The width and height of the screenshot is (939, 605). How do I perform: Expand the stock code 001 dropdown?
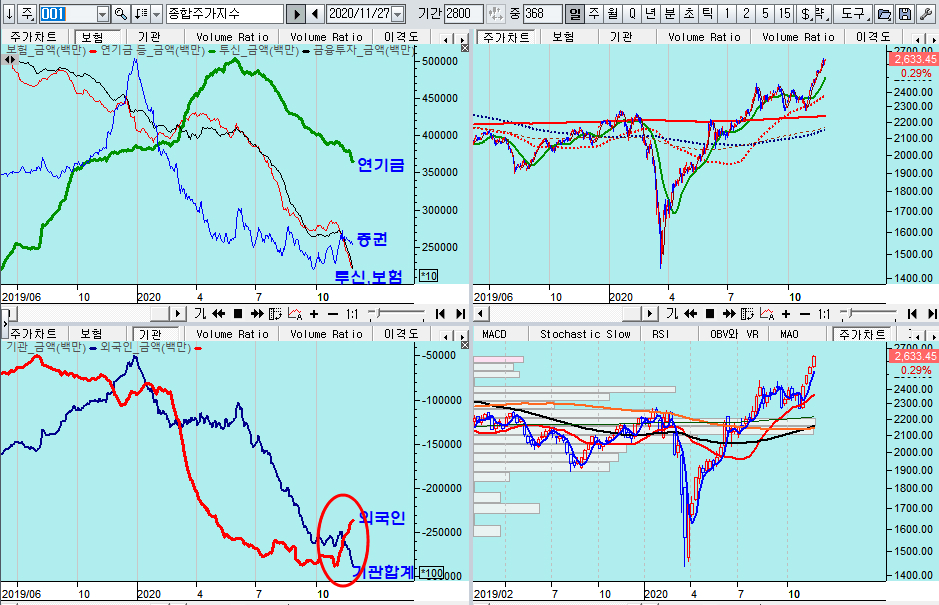point(103,14)
